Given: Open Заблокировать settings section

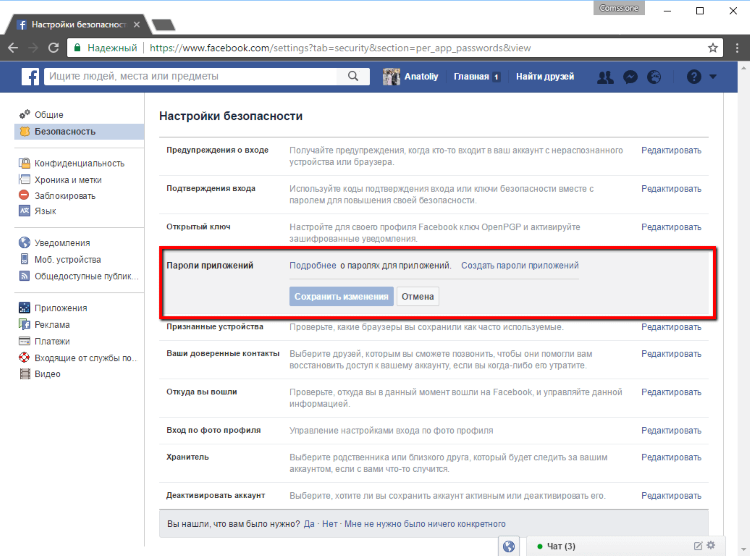Looking at the screenshot, I should click(x=65, y=196).
